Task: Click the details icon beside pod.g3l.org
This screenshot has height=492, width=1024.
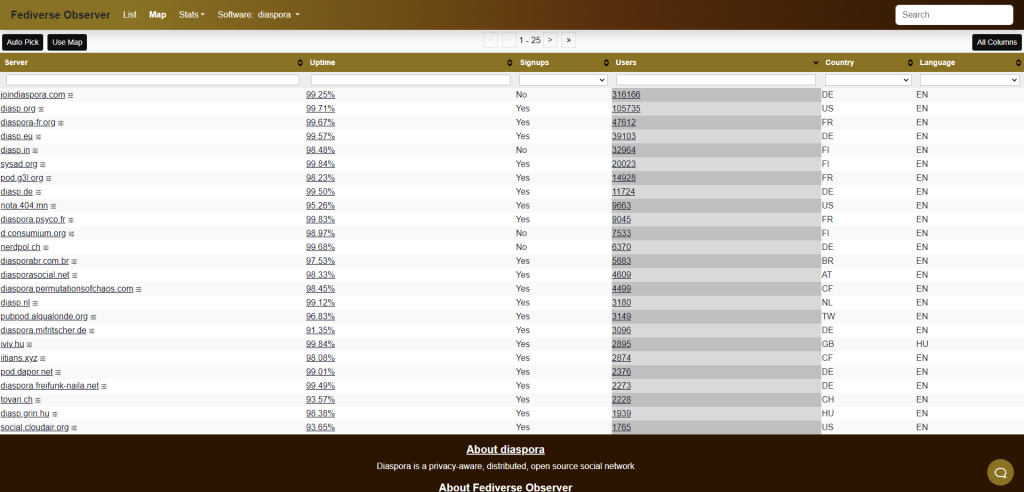Action: [x=49, y=178]
